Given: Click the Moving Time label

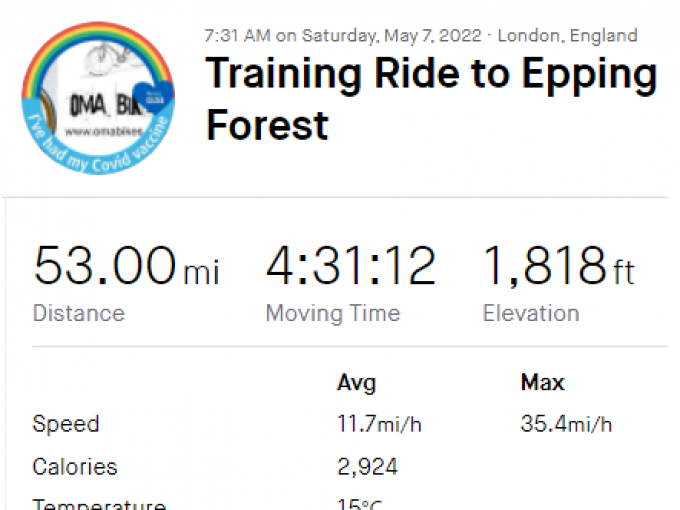Looking at the screenshot, I should point(332,313).
